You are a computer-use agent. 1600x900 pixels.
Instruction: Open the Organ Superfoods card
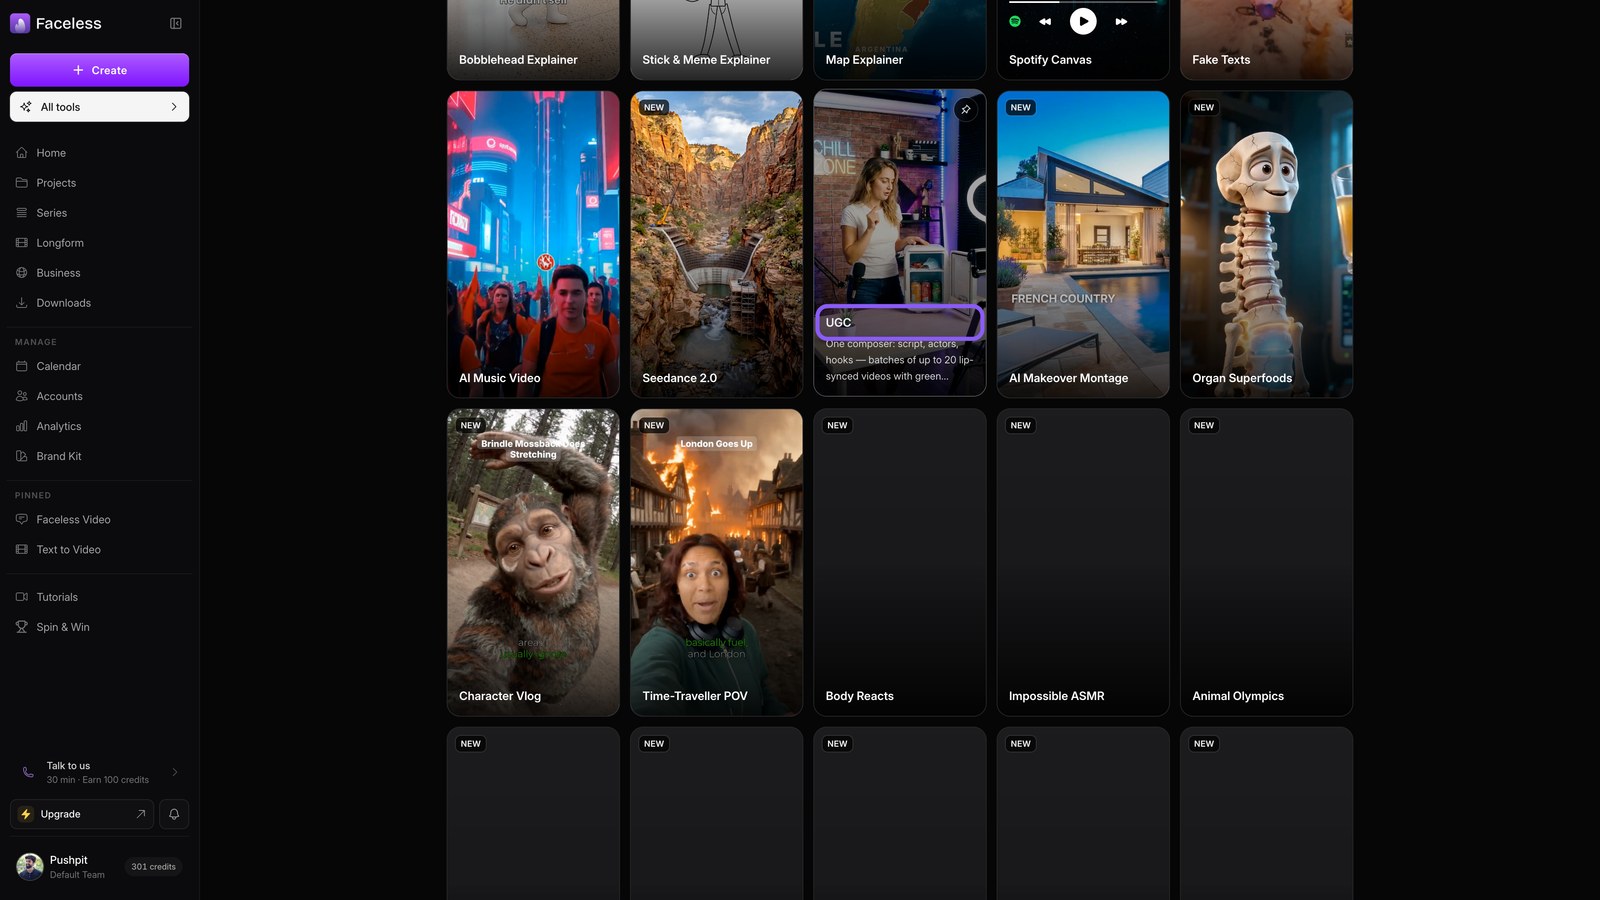point(1266,244)
